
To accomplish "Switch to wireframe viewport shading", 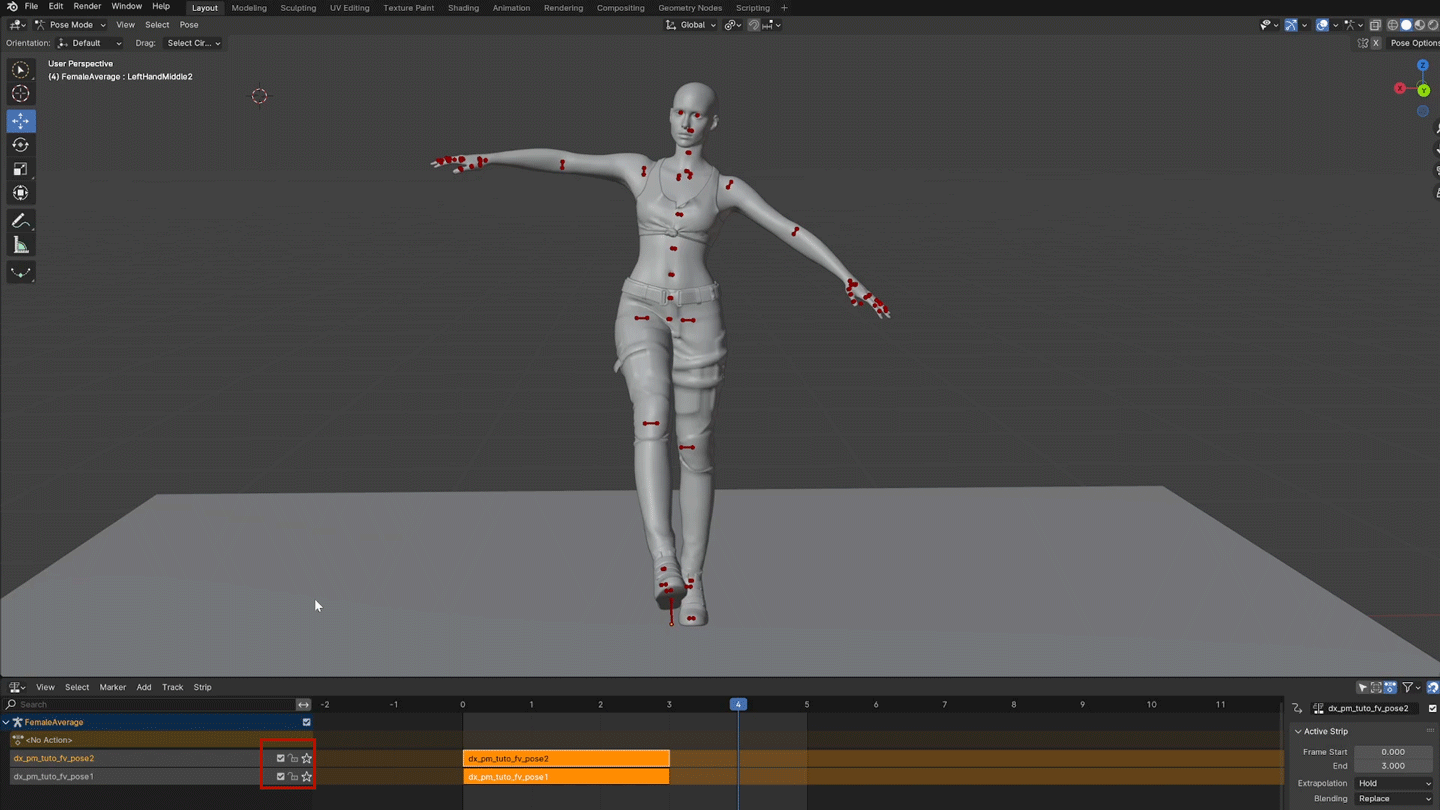I will click(1392, 25).
